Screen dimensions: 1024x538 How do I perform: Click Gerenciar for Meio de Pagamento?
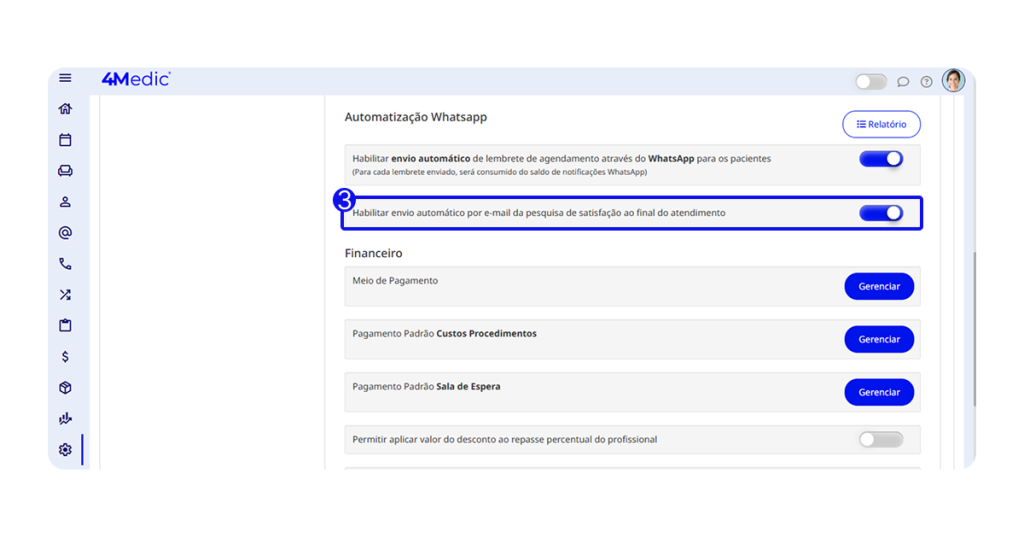[x=879, y=286]
